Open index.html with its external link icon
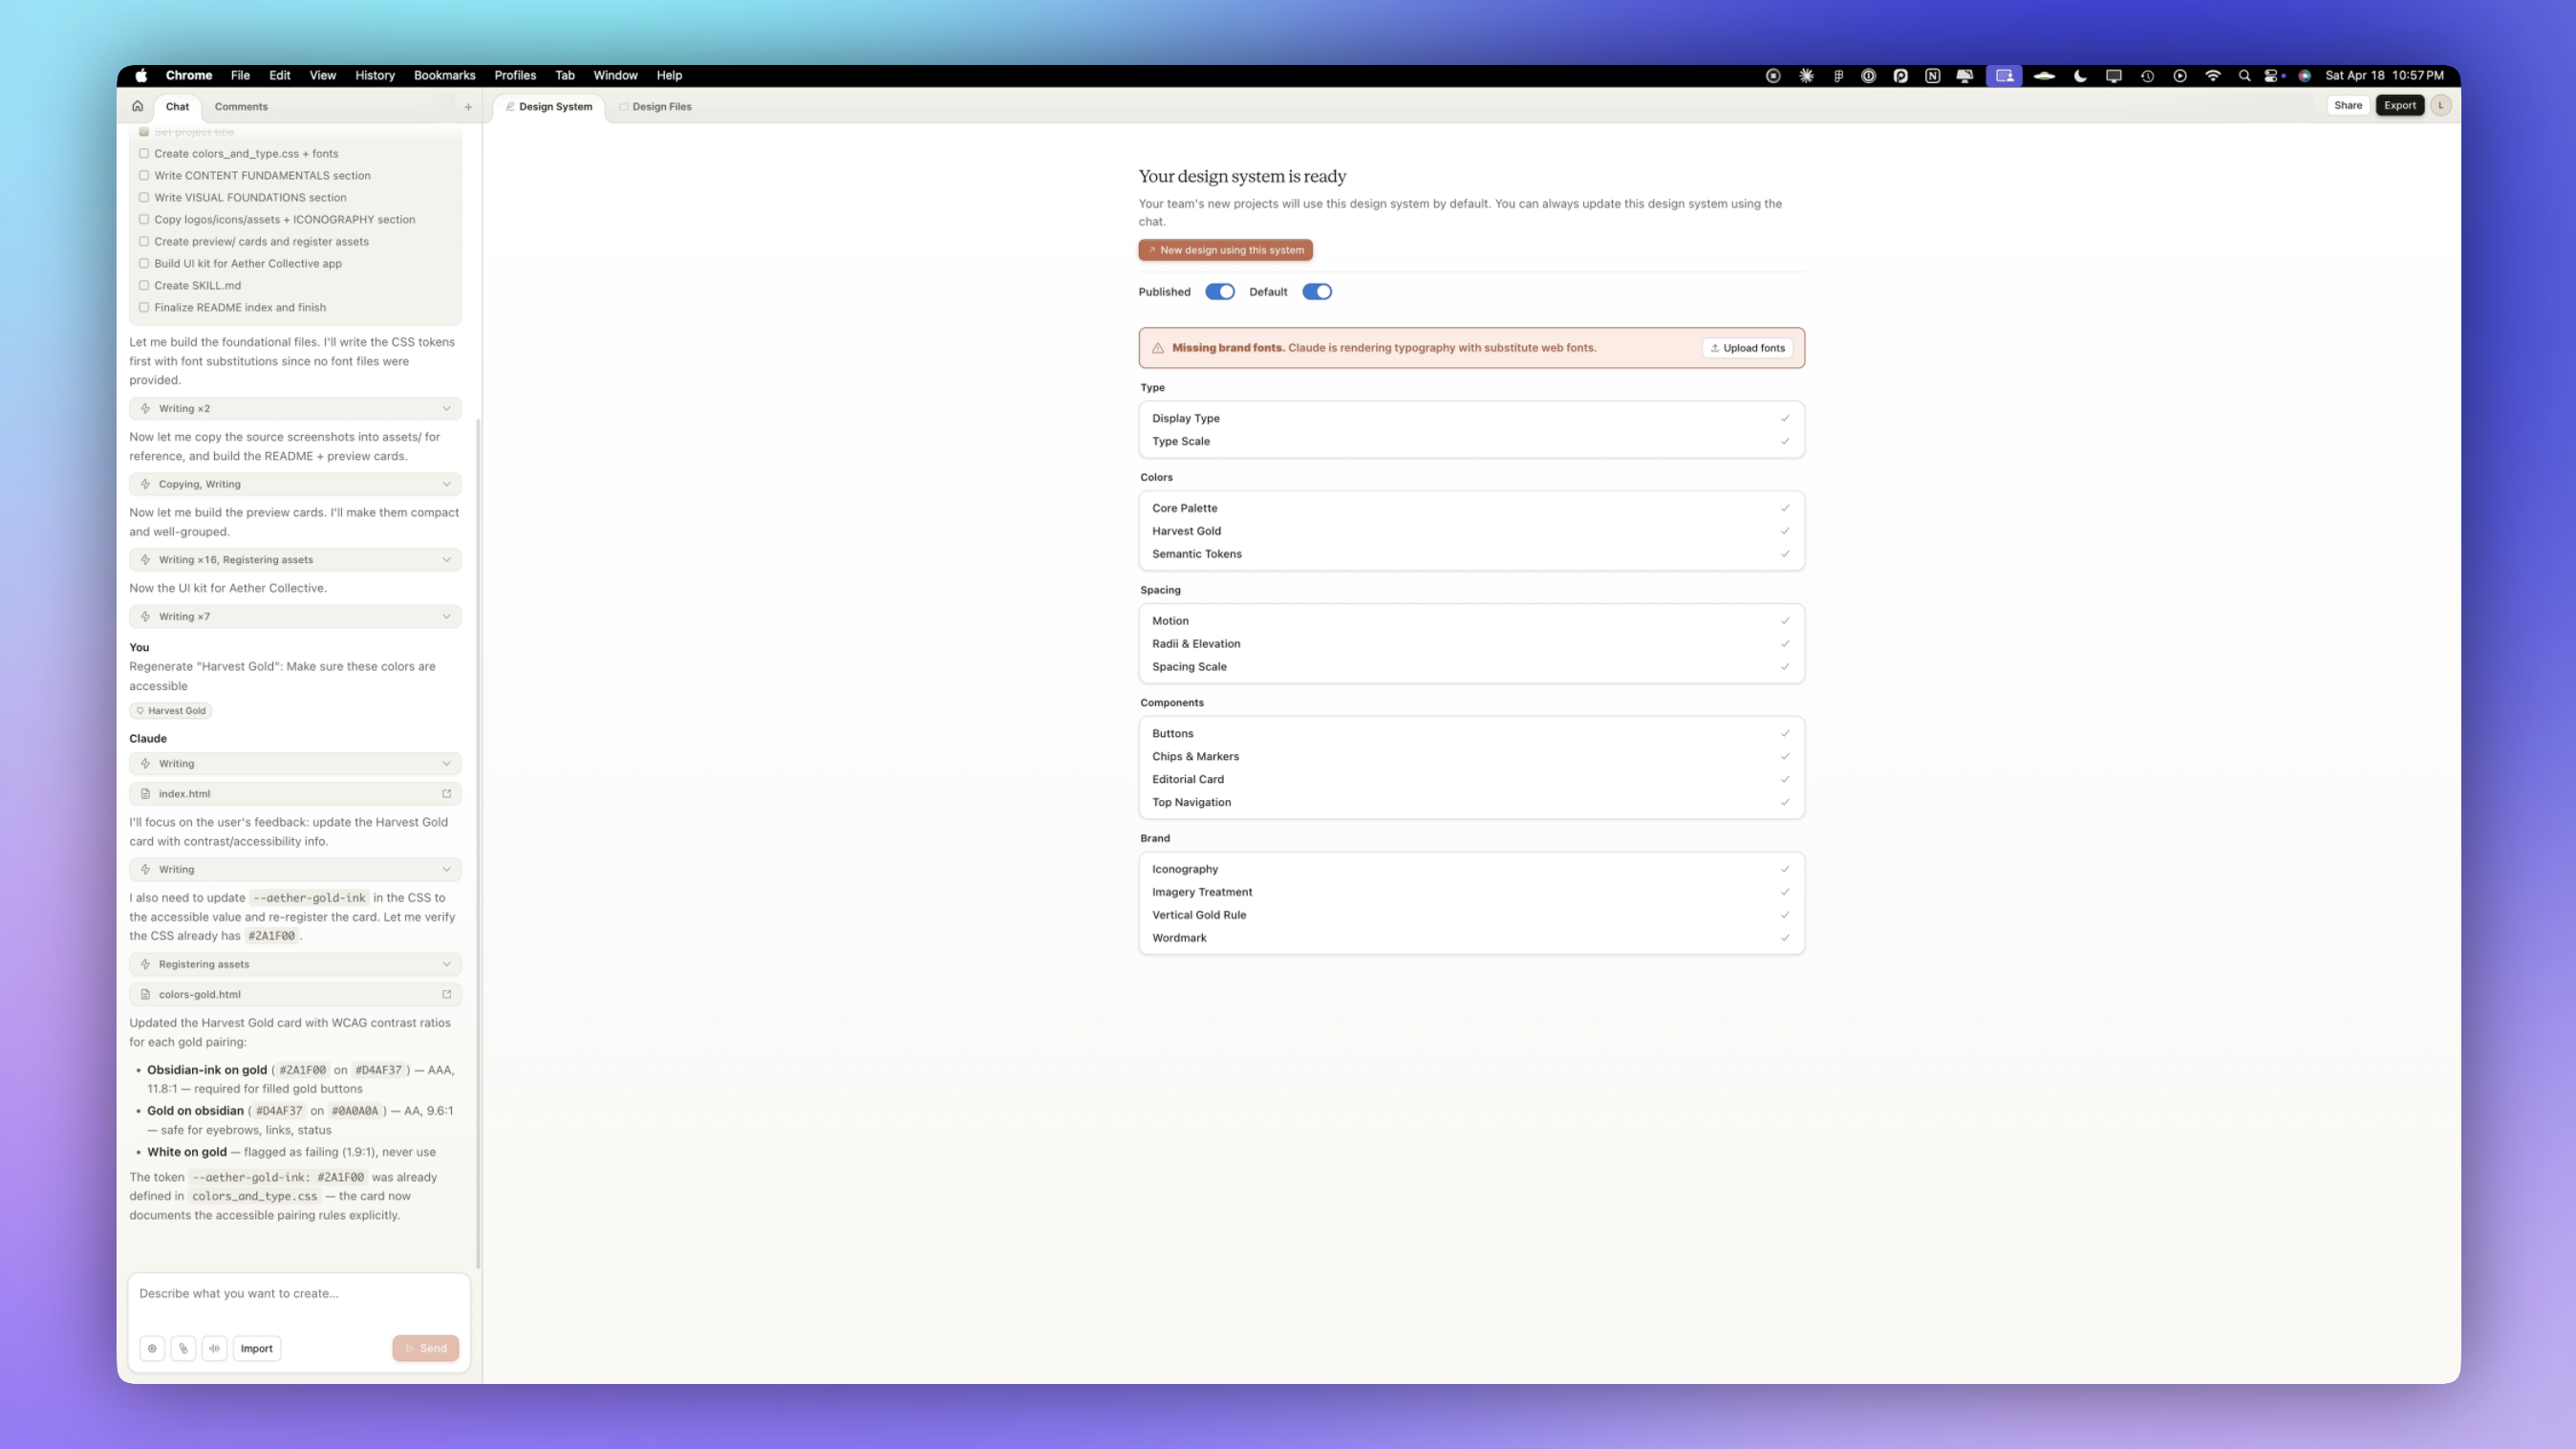The height and width of the screenshot is (1449, 2576). 446,794
